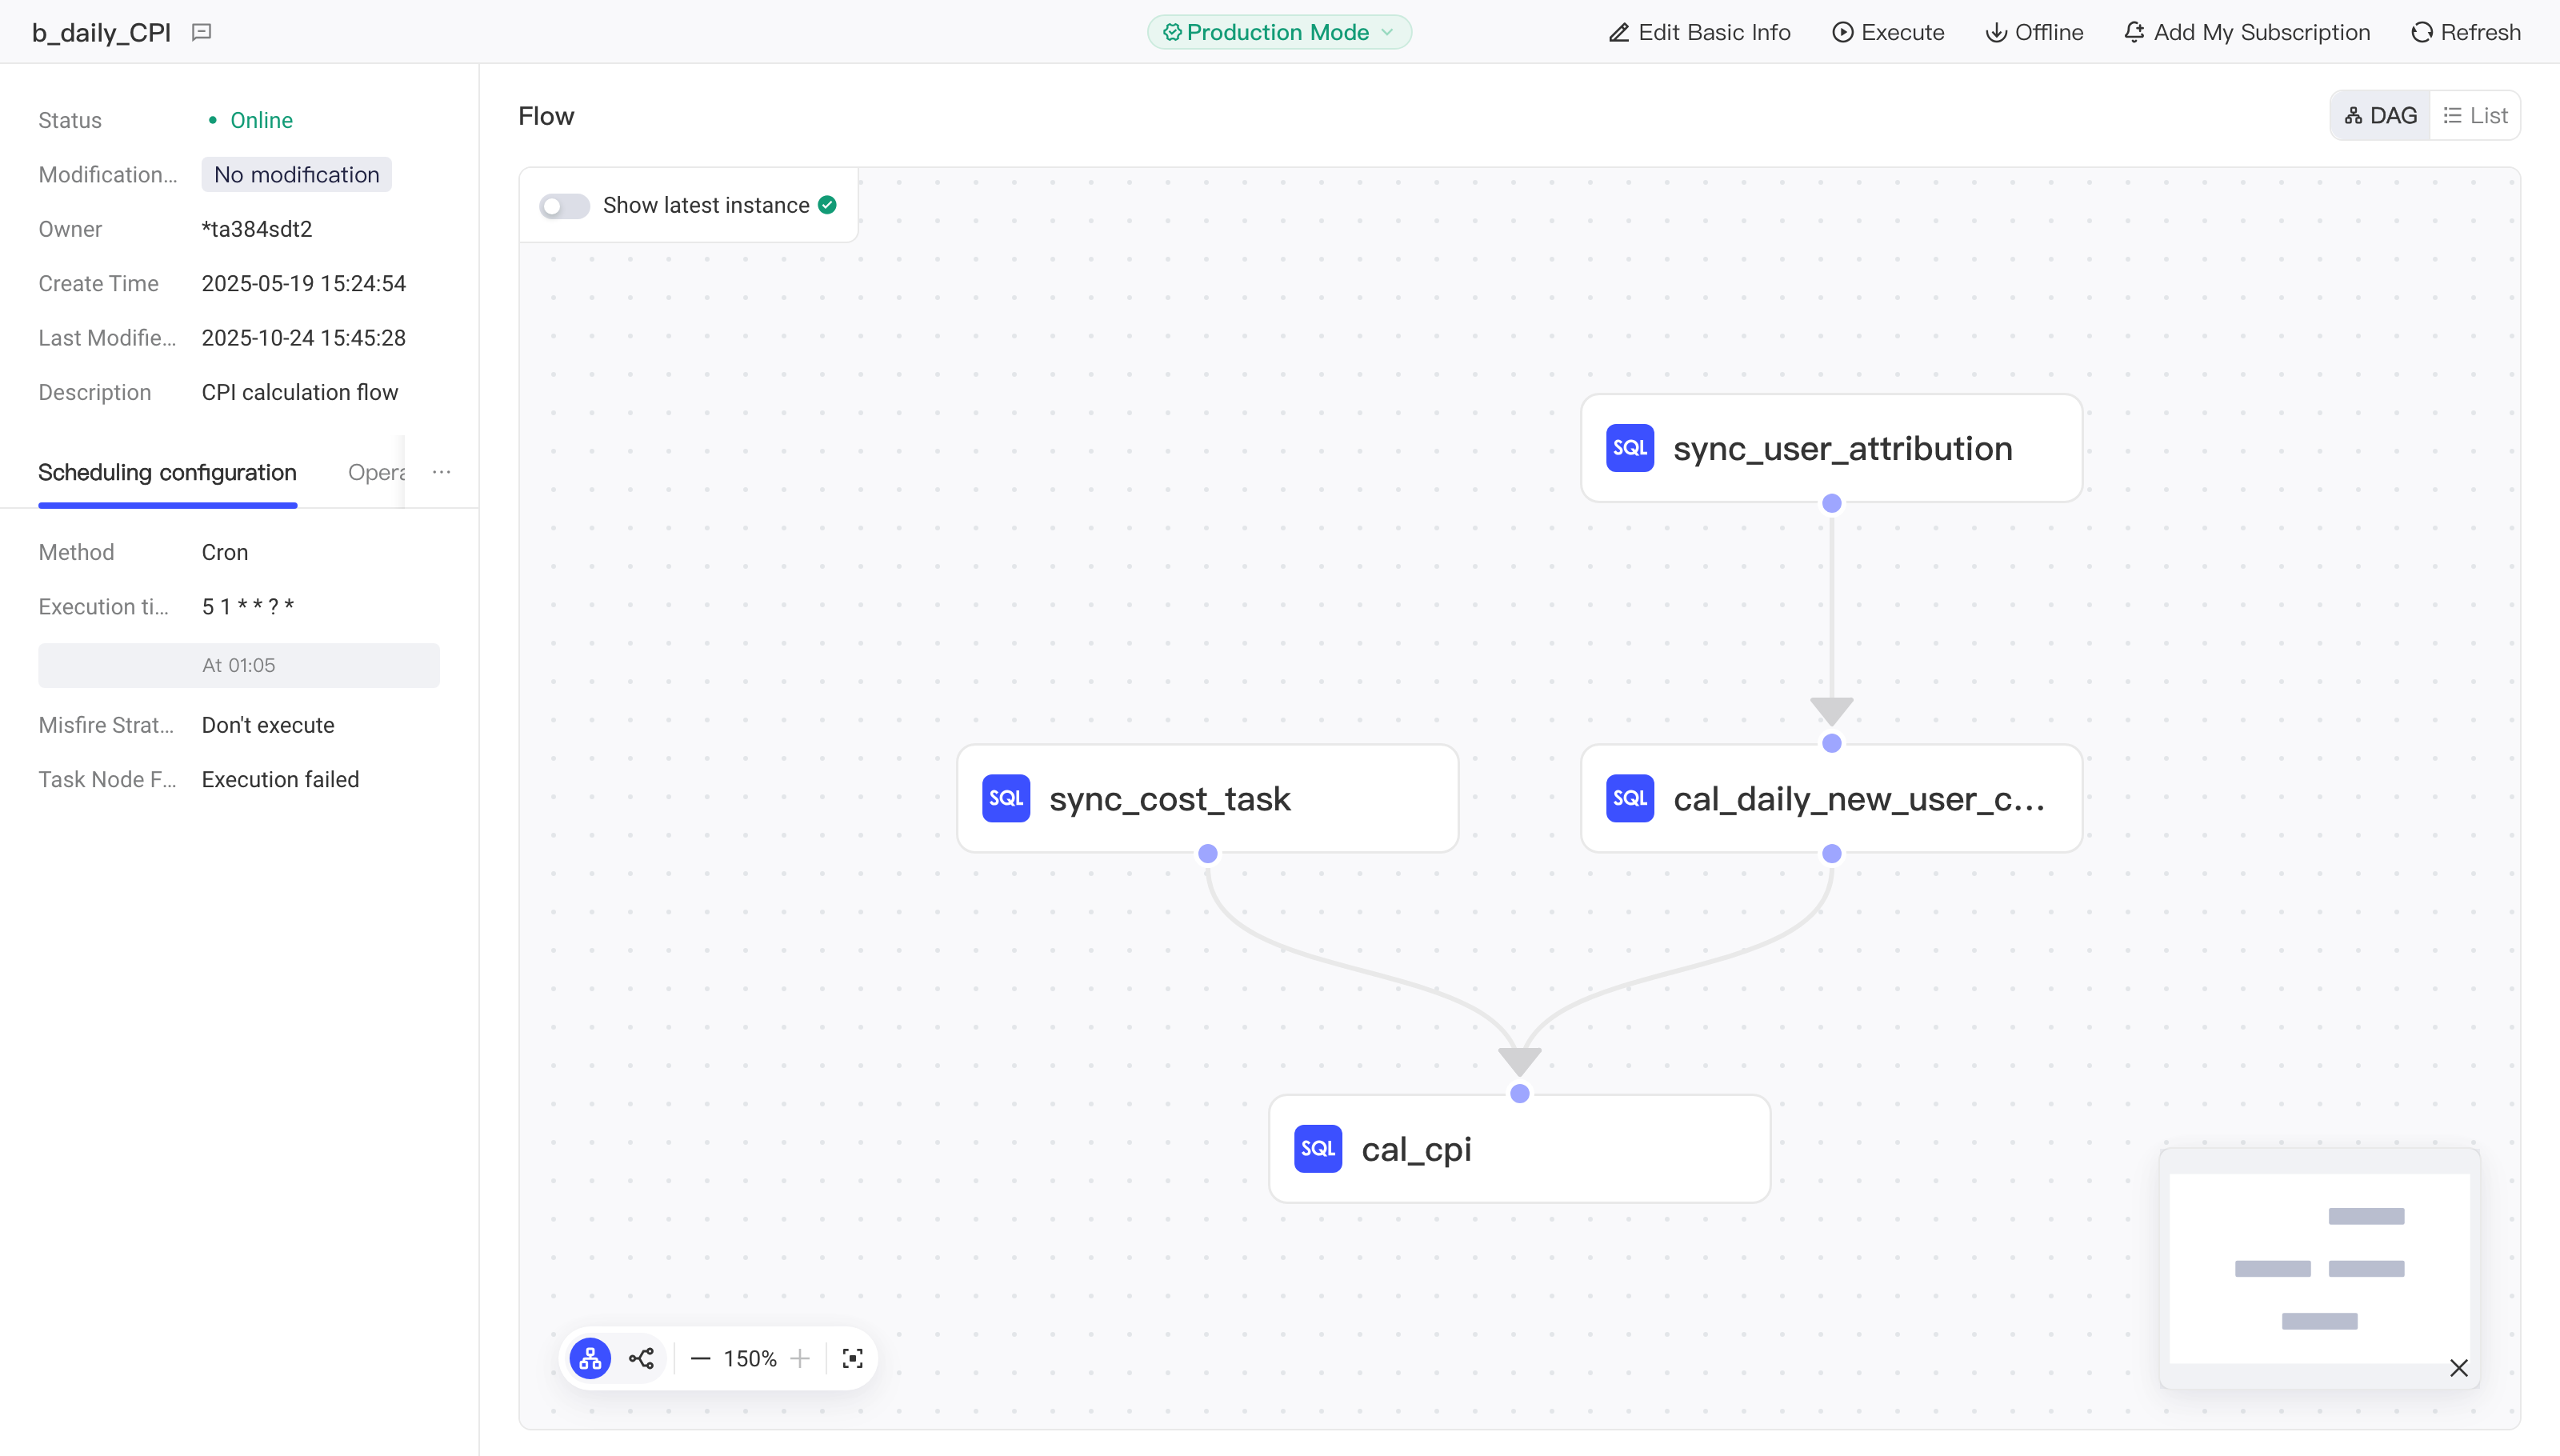Click SQL icon of sync_user_attribution
This screenshot has width=2560, height=1456.
coord(1630,448)
